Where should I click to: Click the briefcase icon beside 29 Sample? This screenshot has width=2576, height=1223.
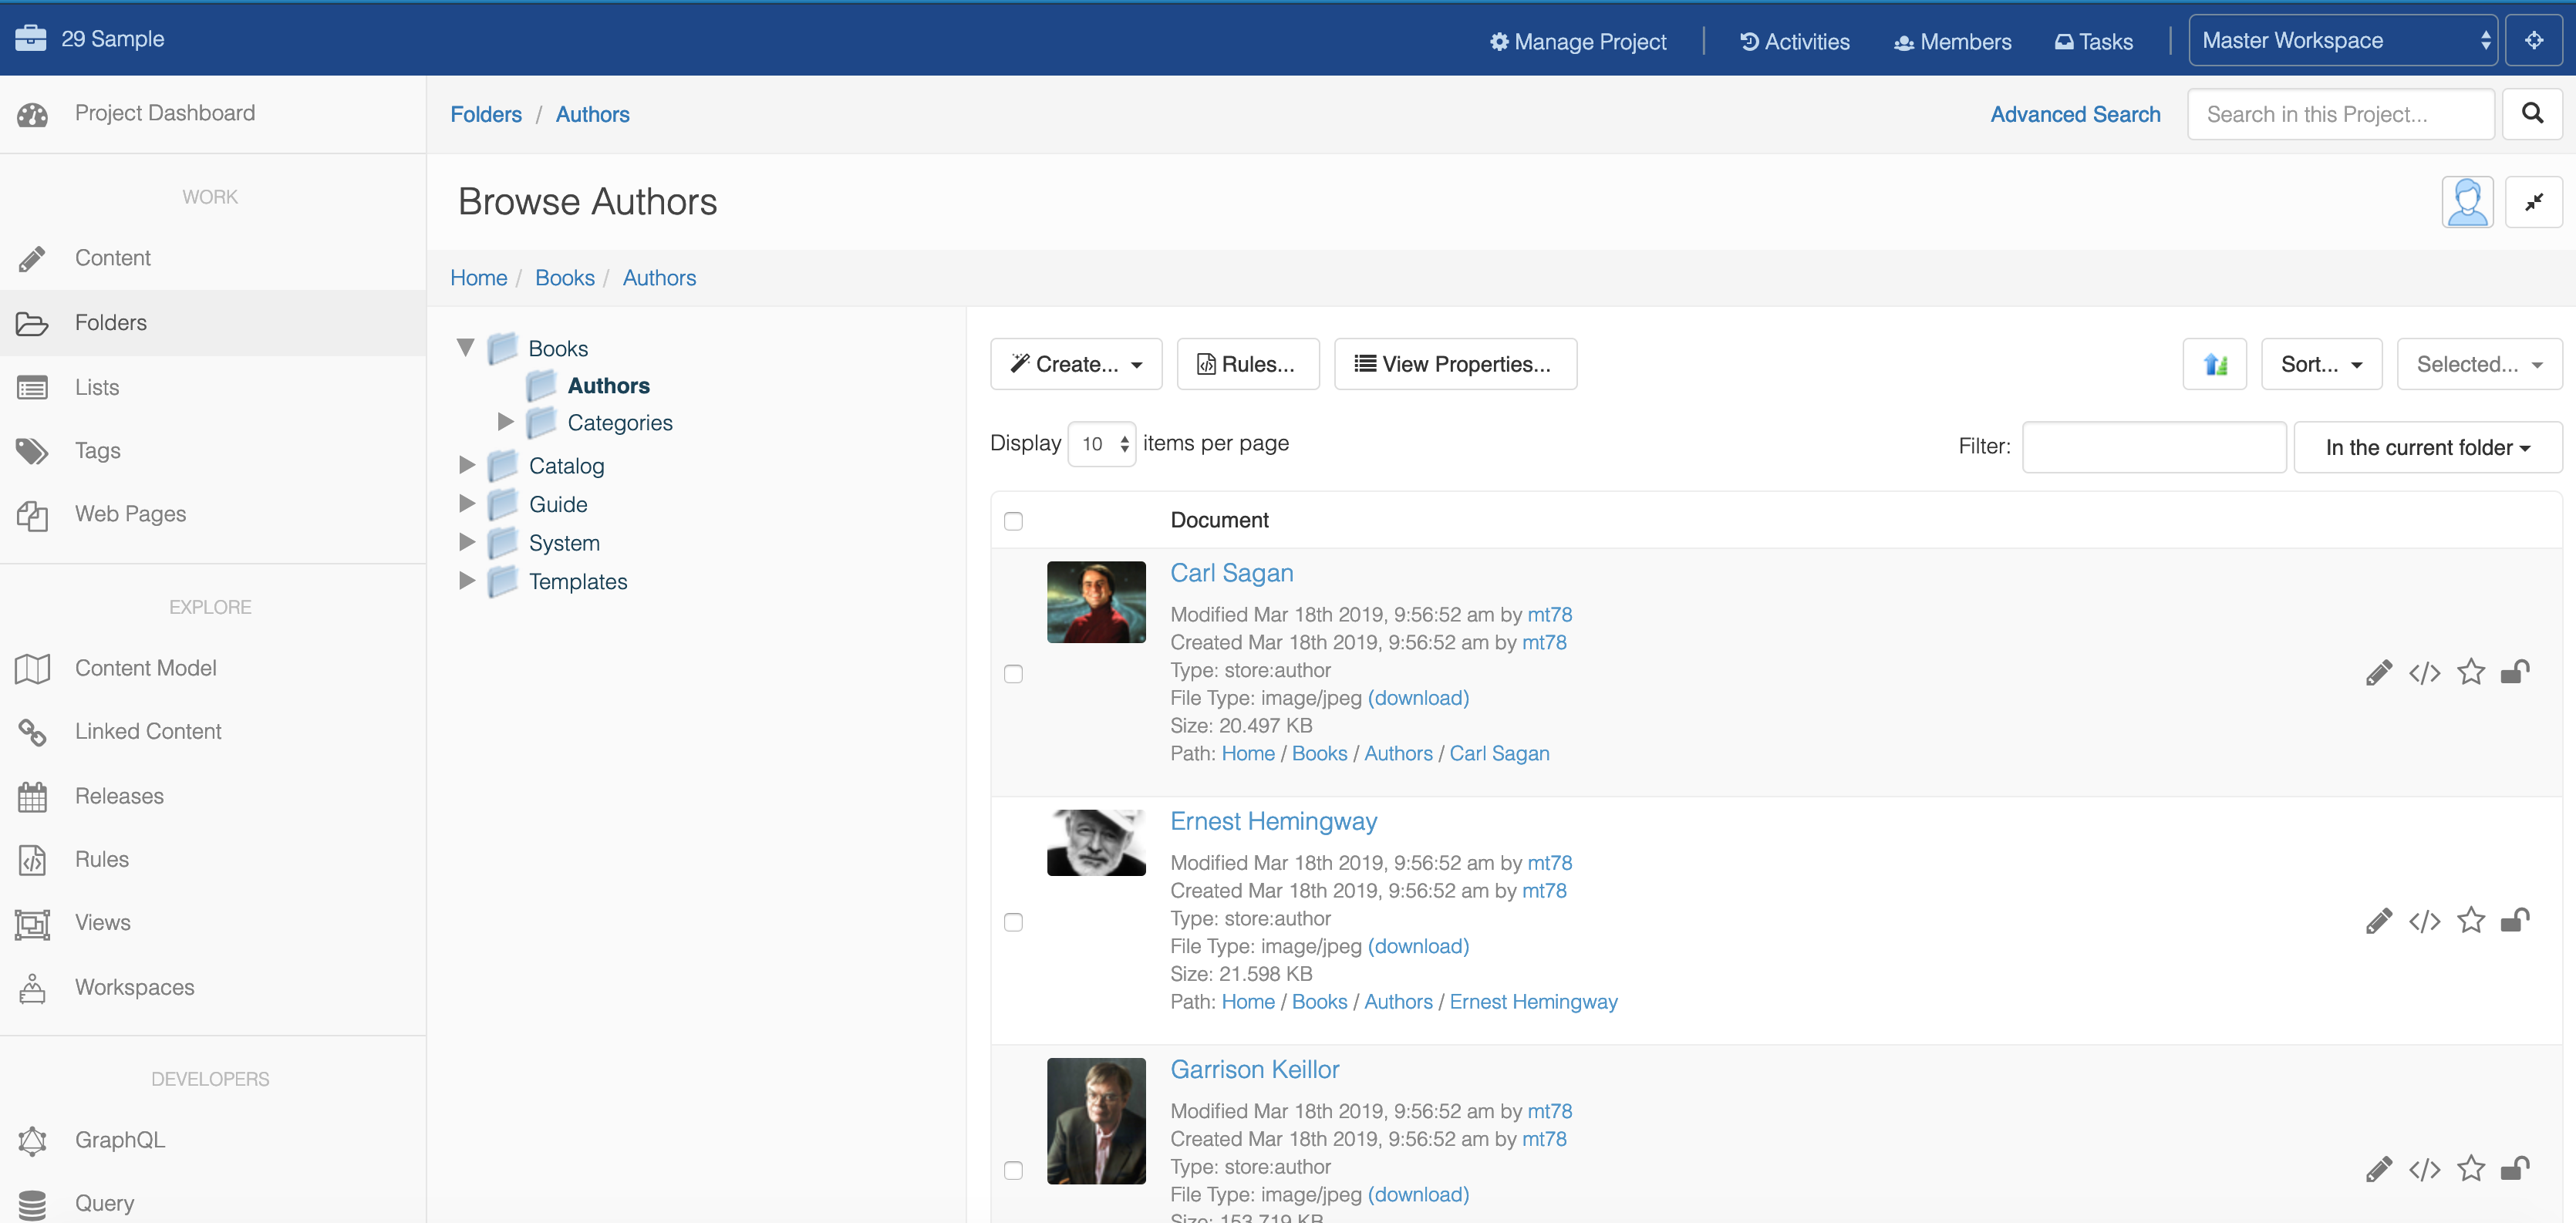tap(31, 38)
